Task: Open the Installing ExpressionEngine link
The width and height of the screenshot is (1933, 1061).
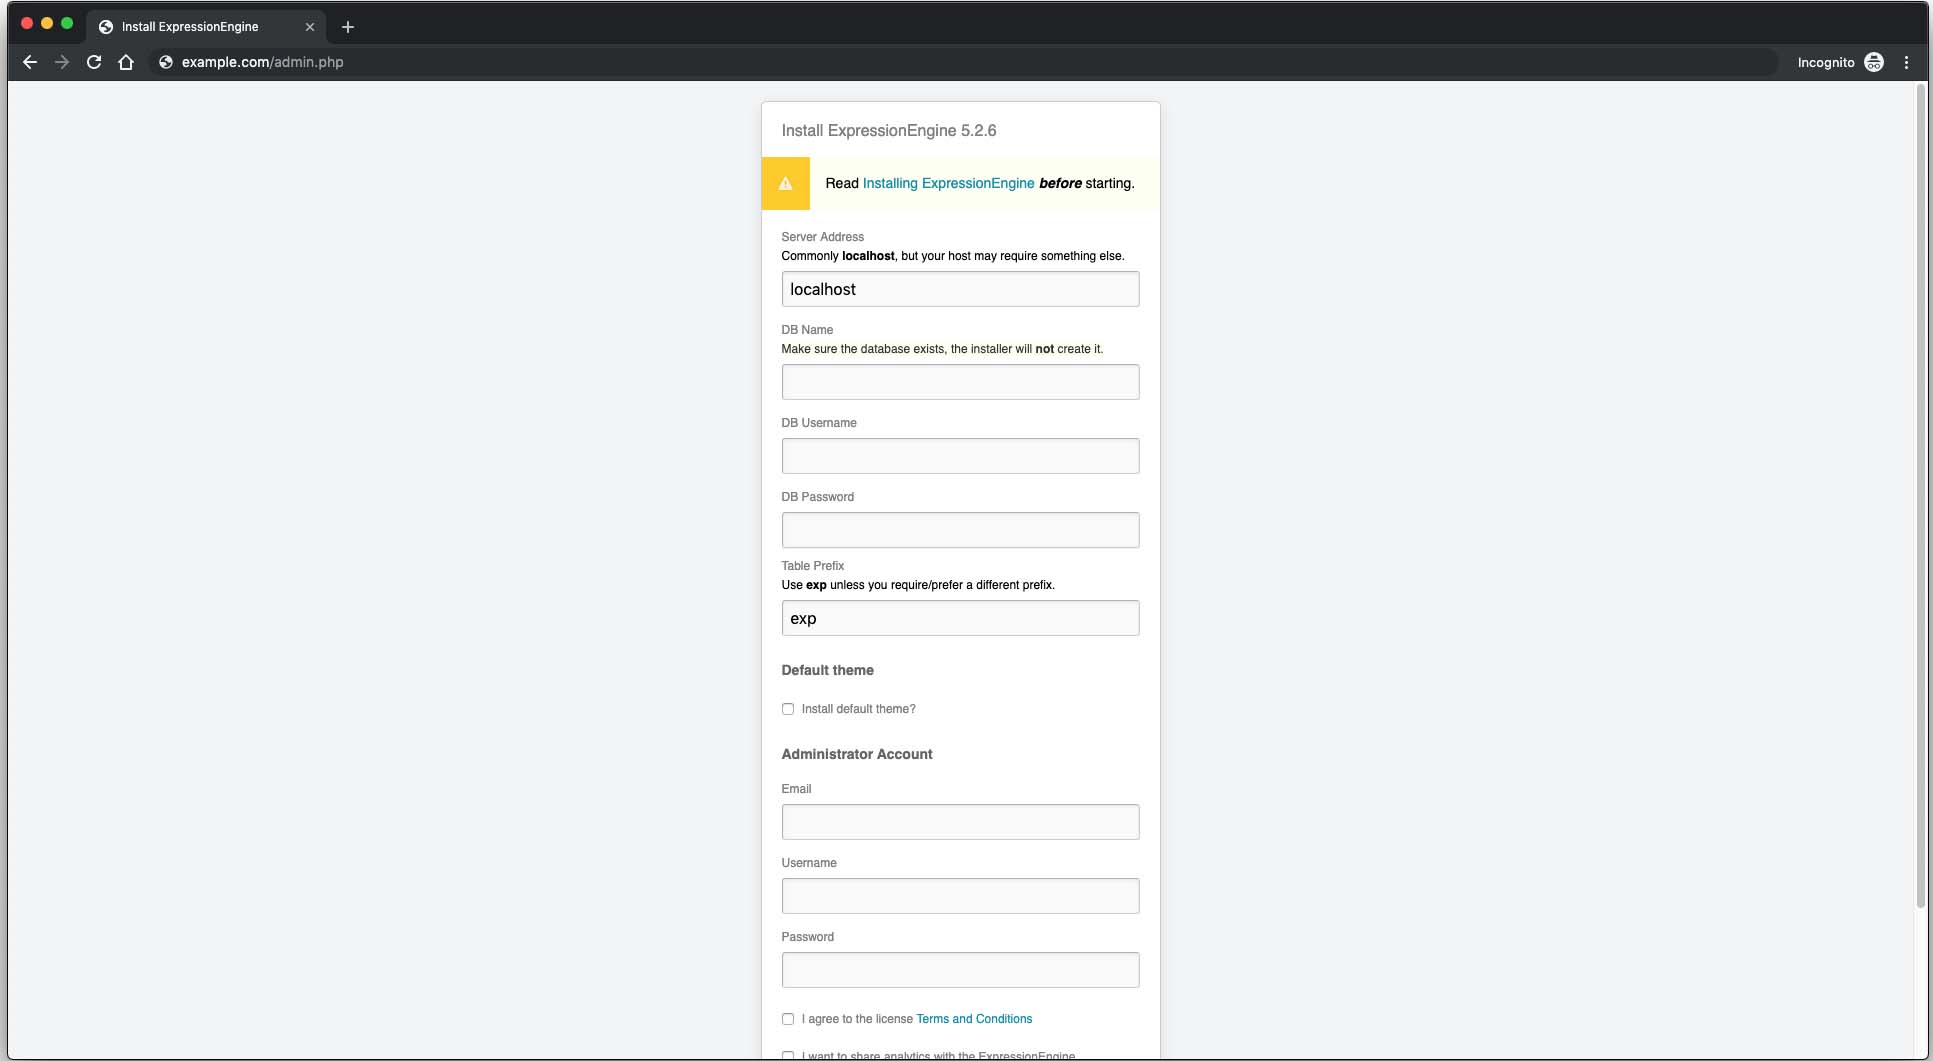Action: tap(948, 184)
